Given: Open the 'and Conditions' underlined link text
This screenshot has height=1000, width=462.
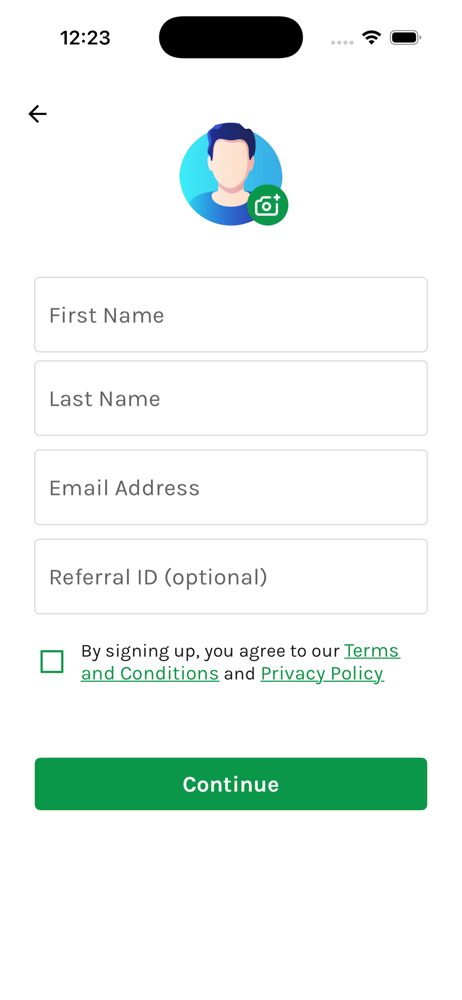Looking at the screenshot, I should click(150, 673).
